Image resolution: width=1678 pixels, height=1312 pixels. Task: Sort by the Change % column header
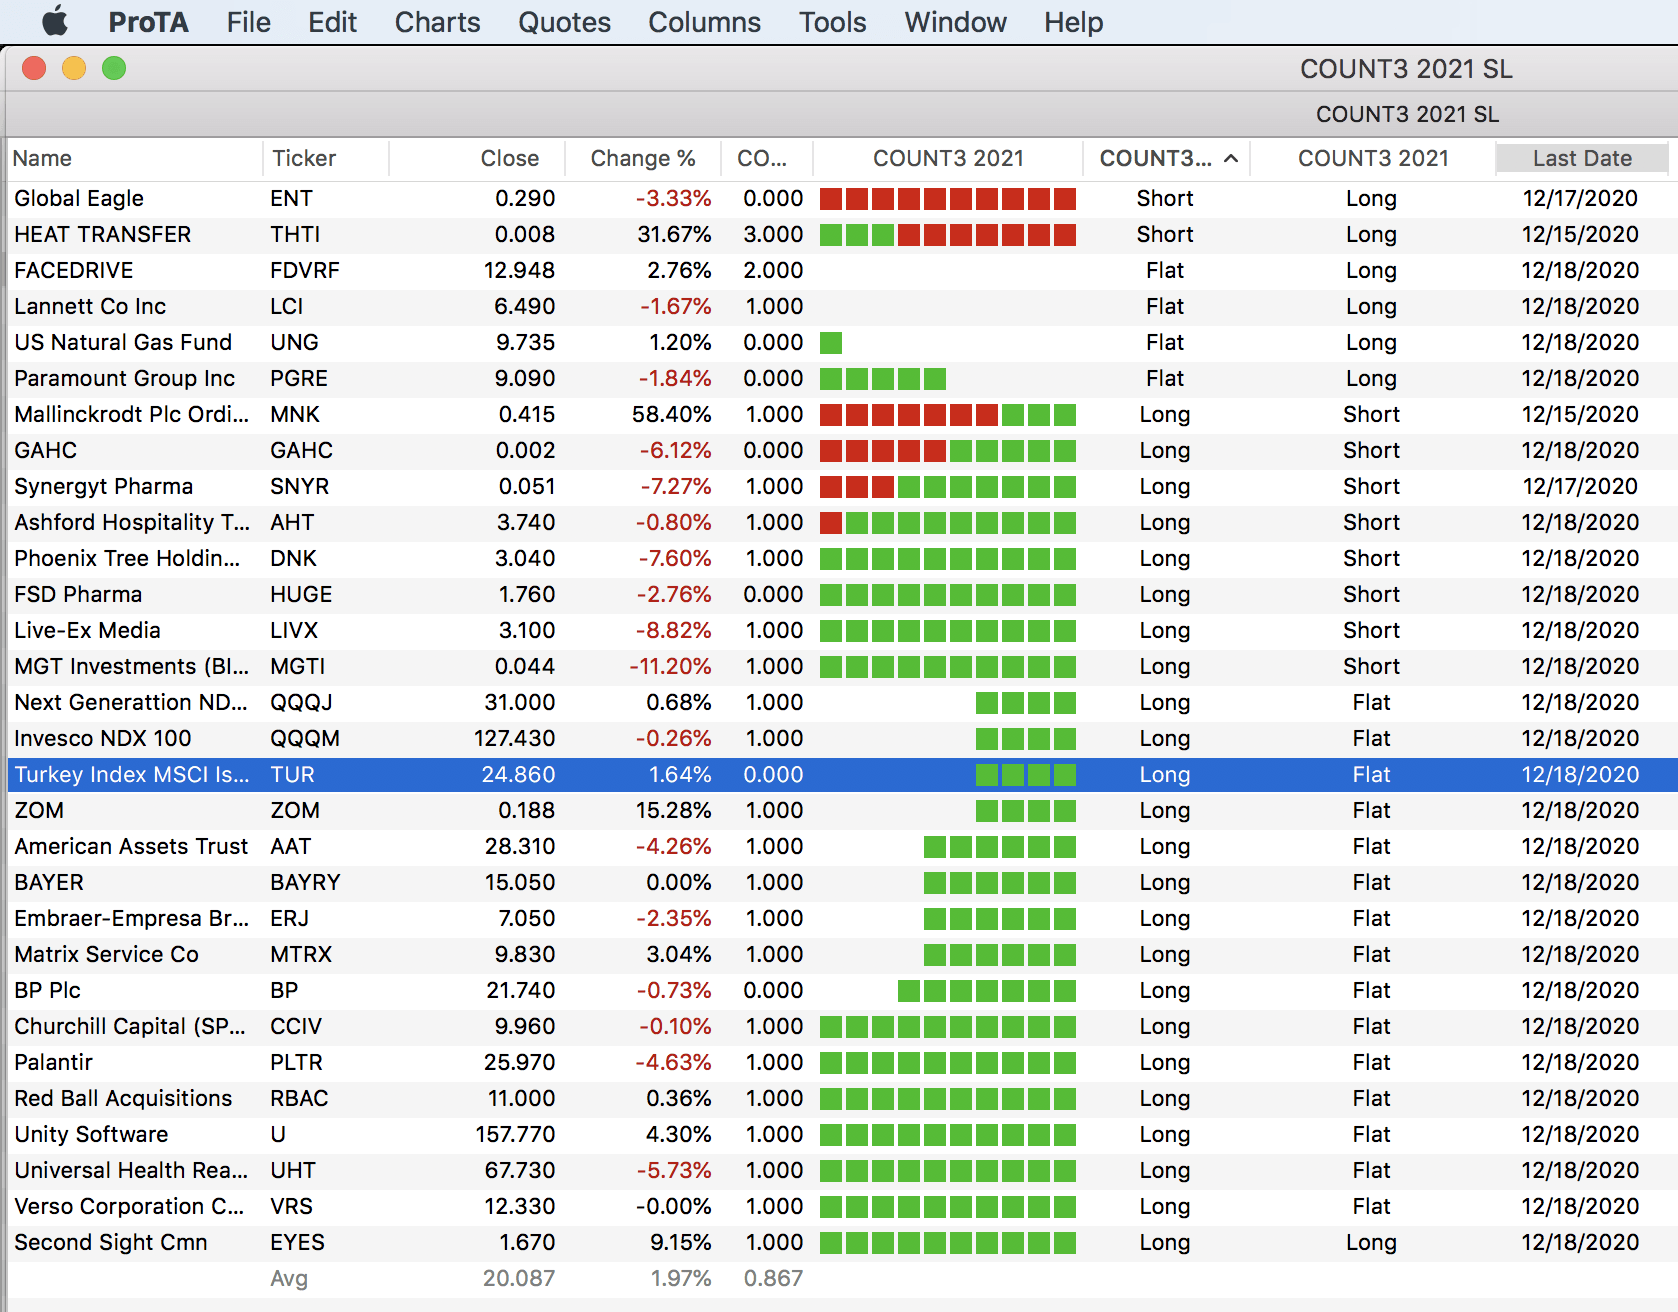[643, 158]
